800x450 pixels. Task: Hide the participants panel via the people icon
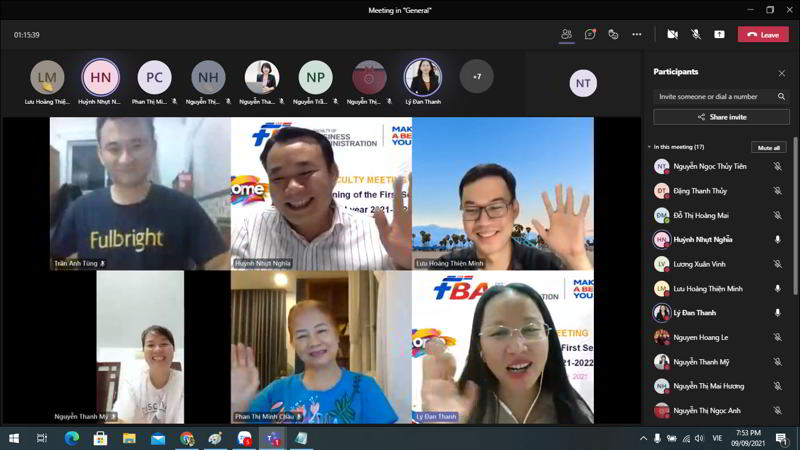[x=566, y=34]
